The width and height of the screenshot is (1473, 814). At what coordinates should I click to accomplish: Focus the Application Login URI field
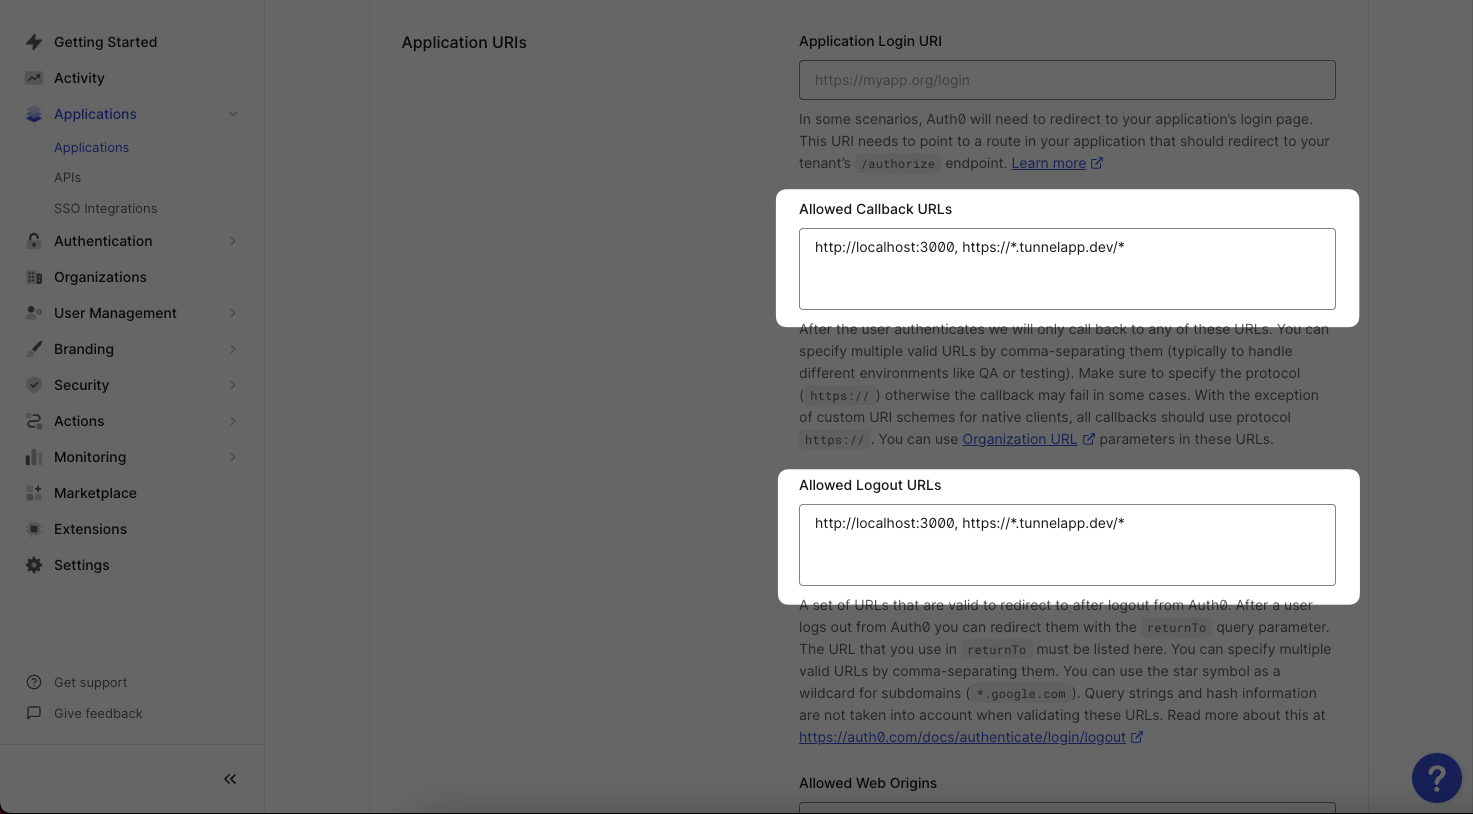[1067, 80]
